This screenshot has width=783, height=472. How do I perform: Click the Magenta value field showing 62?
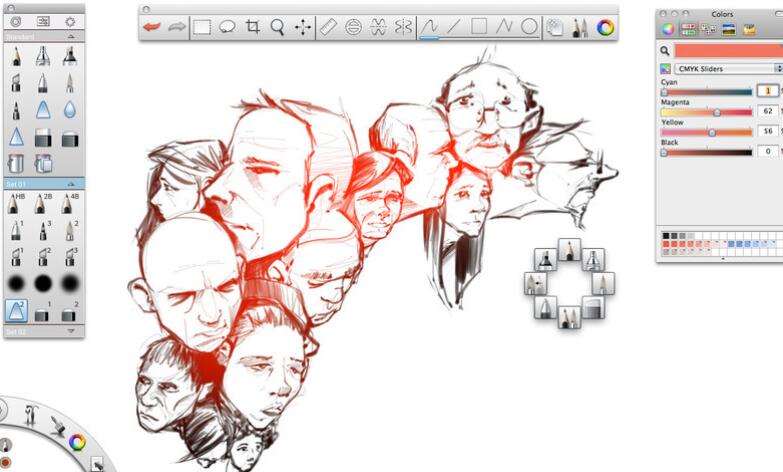[768, 111]
